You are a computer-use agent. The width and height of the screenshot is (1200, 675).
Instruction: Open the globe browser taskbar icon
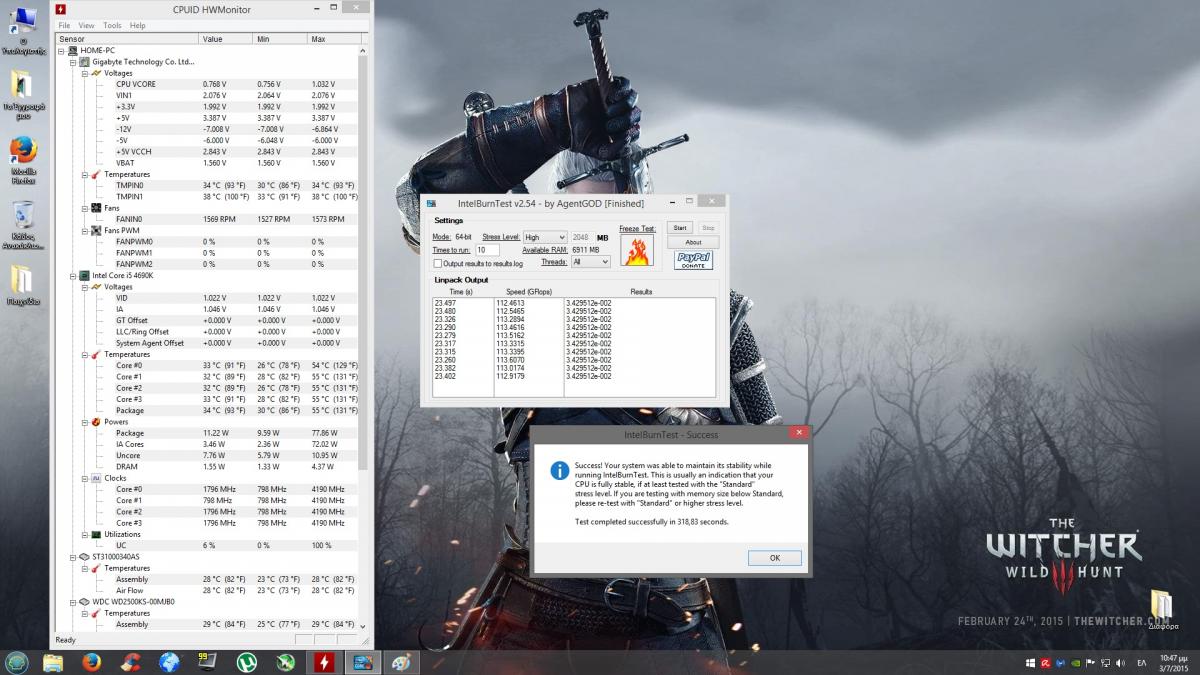click(x=169, y=662)
